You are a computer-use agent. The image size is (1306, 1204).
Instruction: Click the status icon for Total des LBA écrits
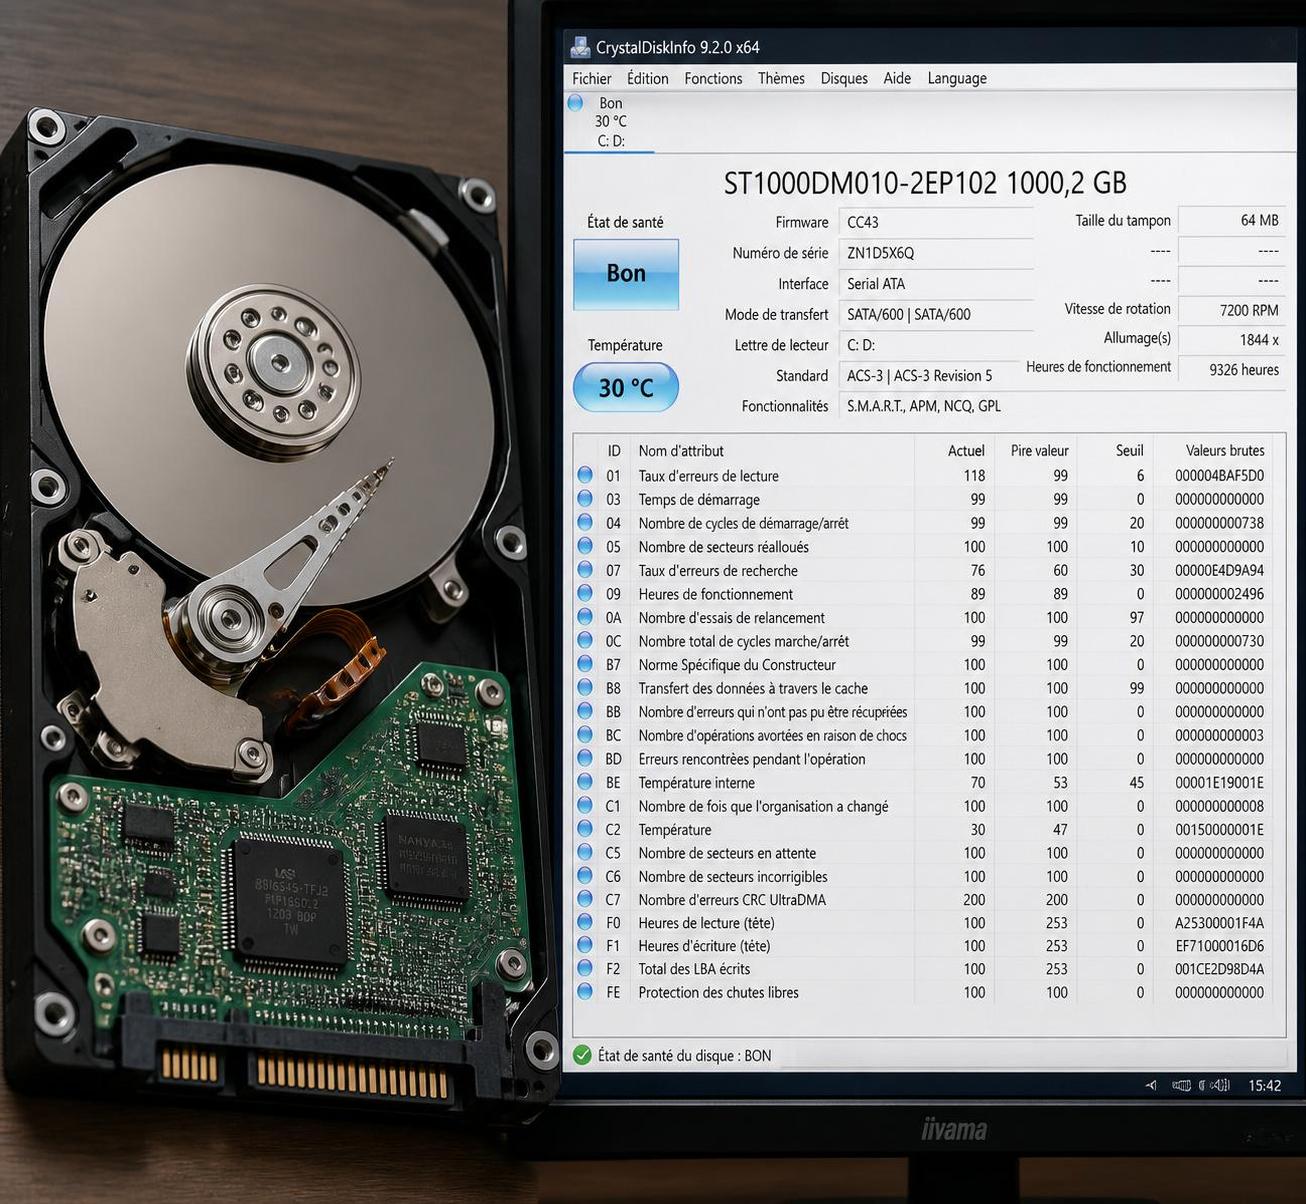[x=585, y=968]
